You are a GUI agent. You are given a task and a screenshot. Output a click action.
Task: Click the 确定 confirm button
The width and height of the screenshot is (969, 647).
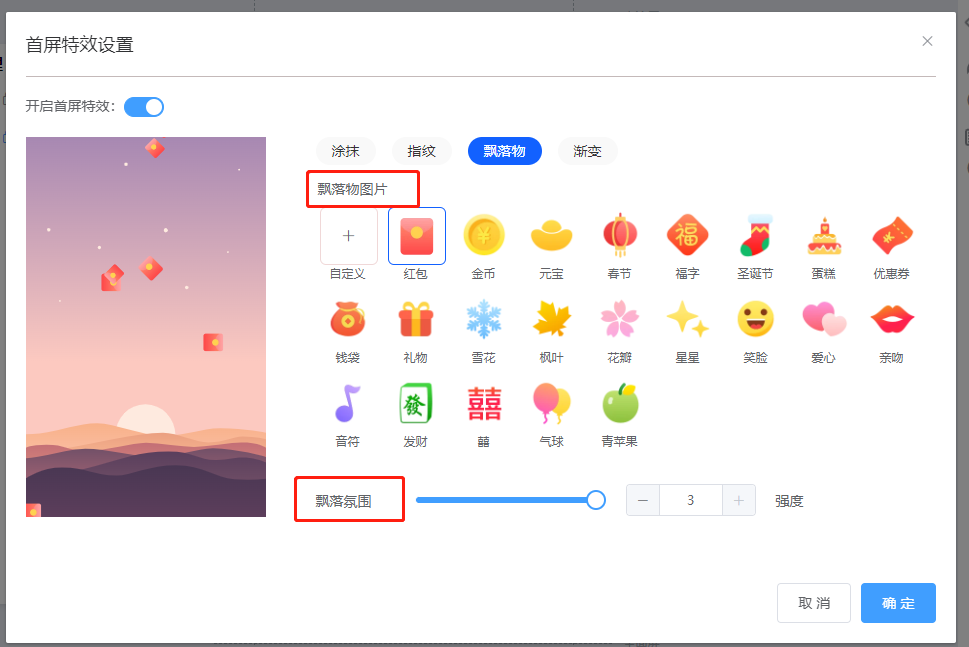pos(898,603)
